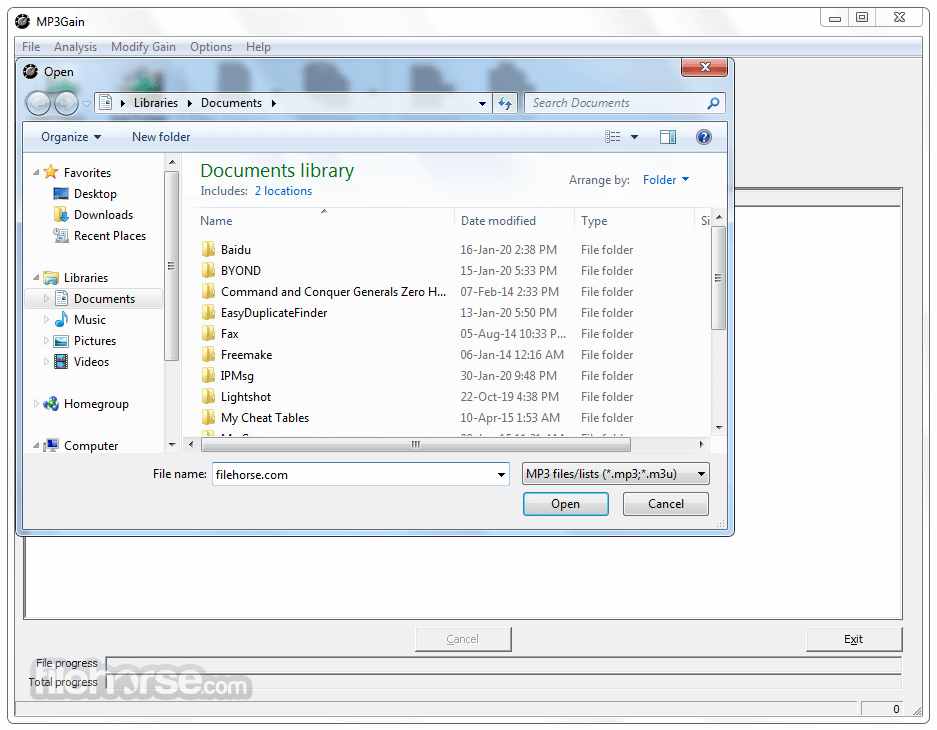937x730 pixels.
Task: Open help with the blue question mark icon
Action: click(x=704, y=137)
